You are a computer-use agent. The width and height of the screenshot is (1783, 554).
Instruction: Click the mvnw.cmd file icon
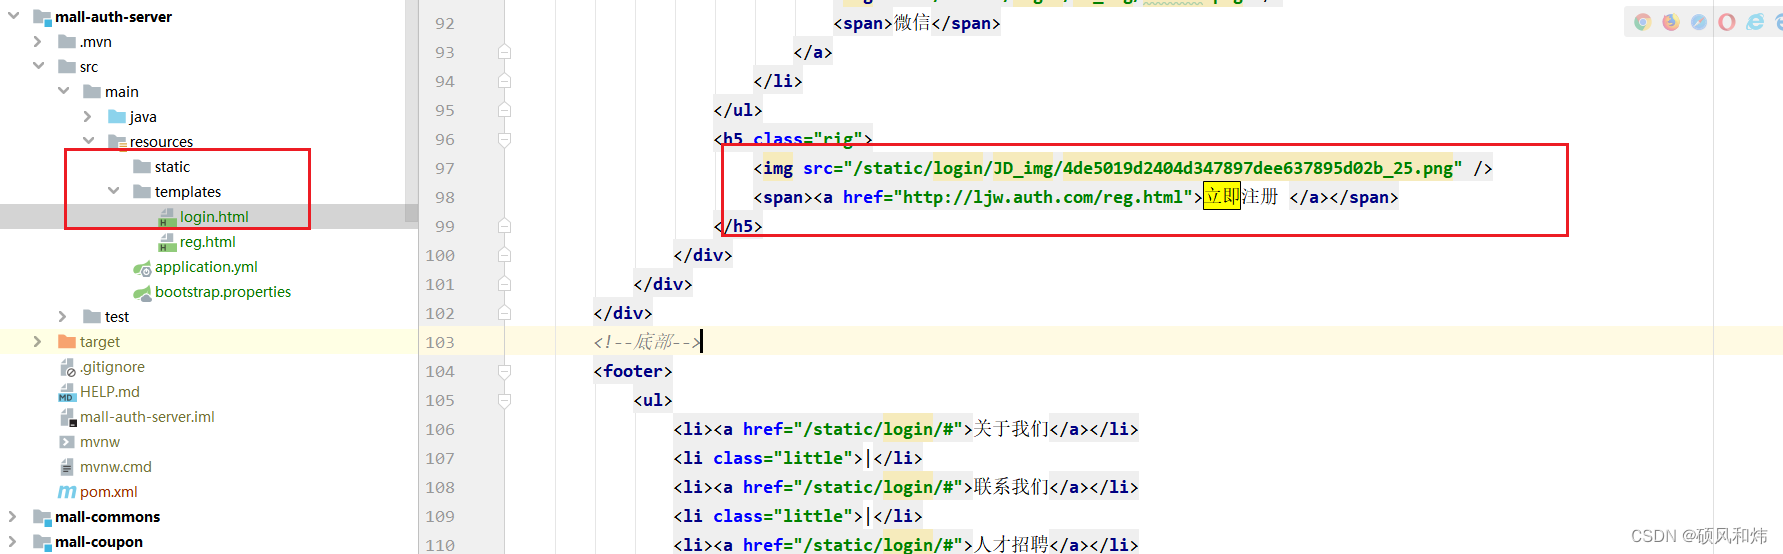pos(67,467)
